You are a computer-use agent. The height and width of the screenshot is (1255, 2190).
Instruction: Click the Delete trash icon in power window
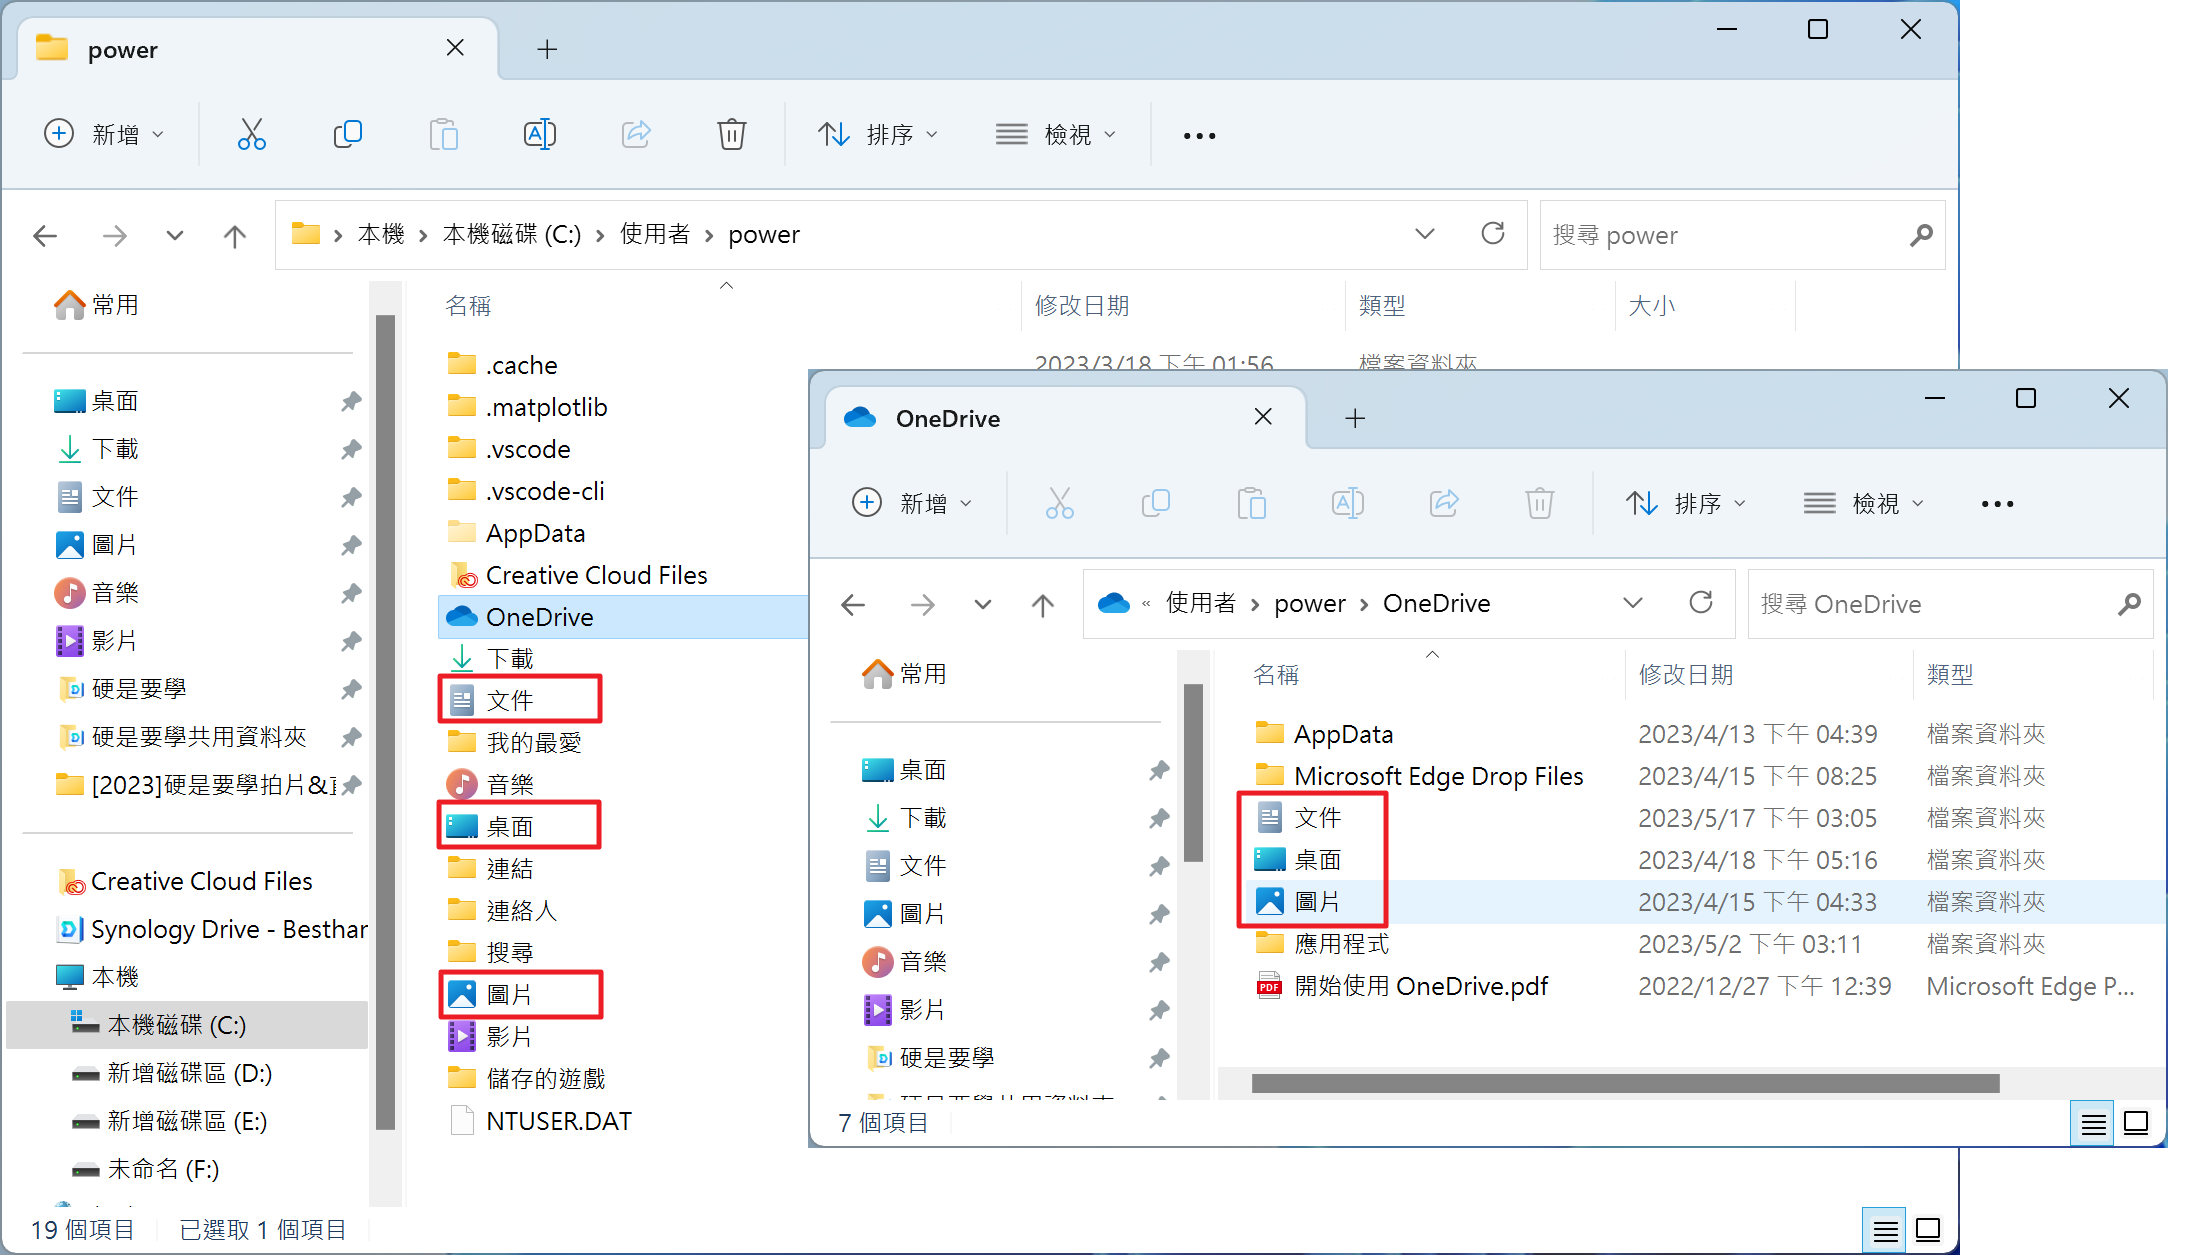[731, 134]
